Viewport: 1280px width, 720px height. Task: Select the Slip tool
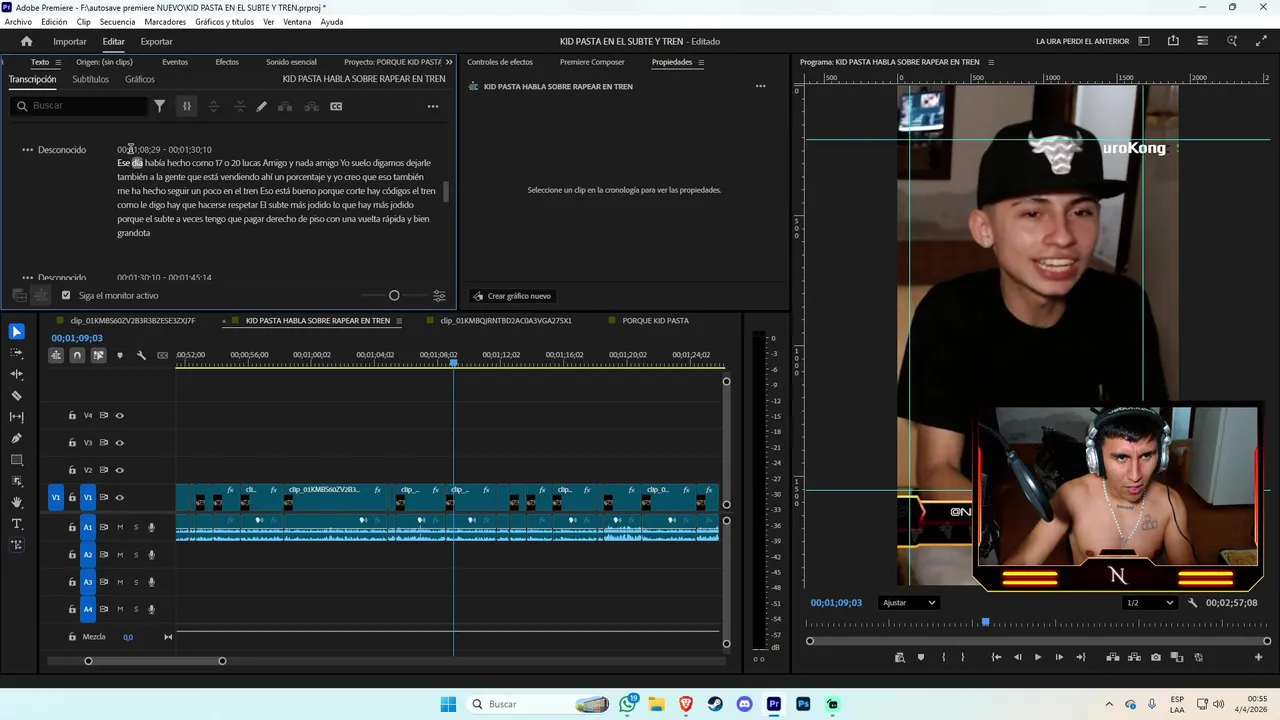point(17,417)
